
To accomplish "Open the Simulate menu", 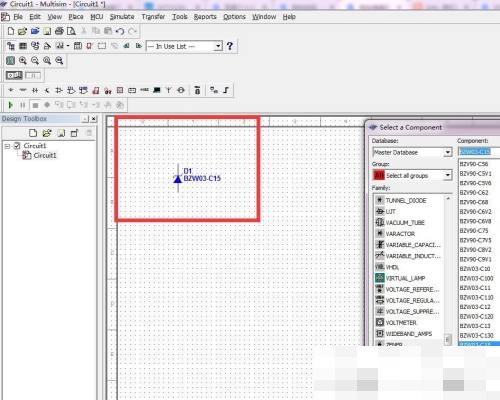I will coord(122,17).
